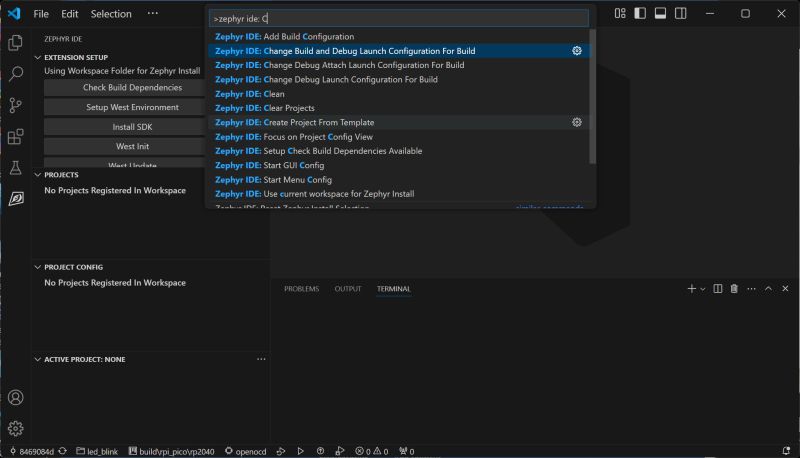Screen dimensions: 800x458
Task: Open notifications bell in the status bar
Action: [x=786, y=451]
